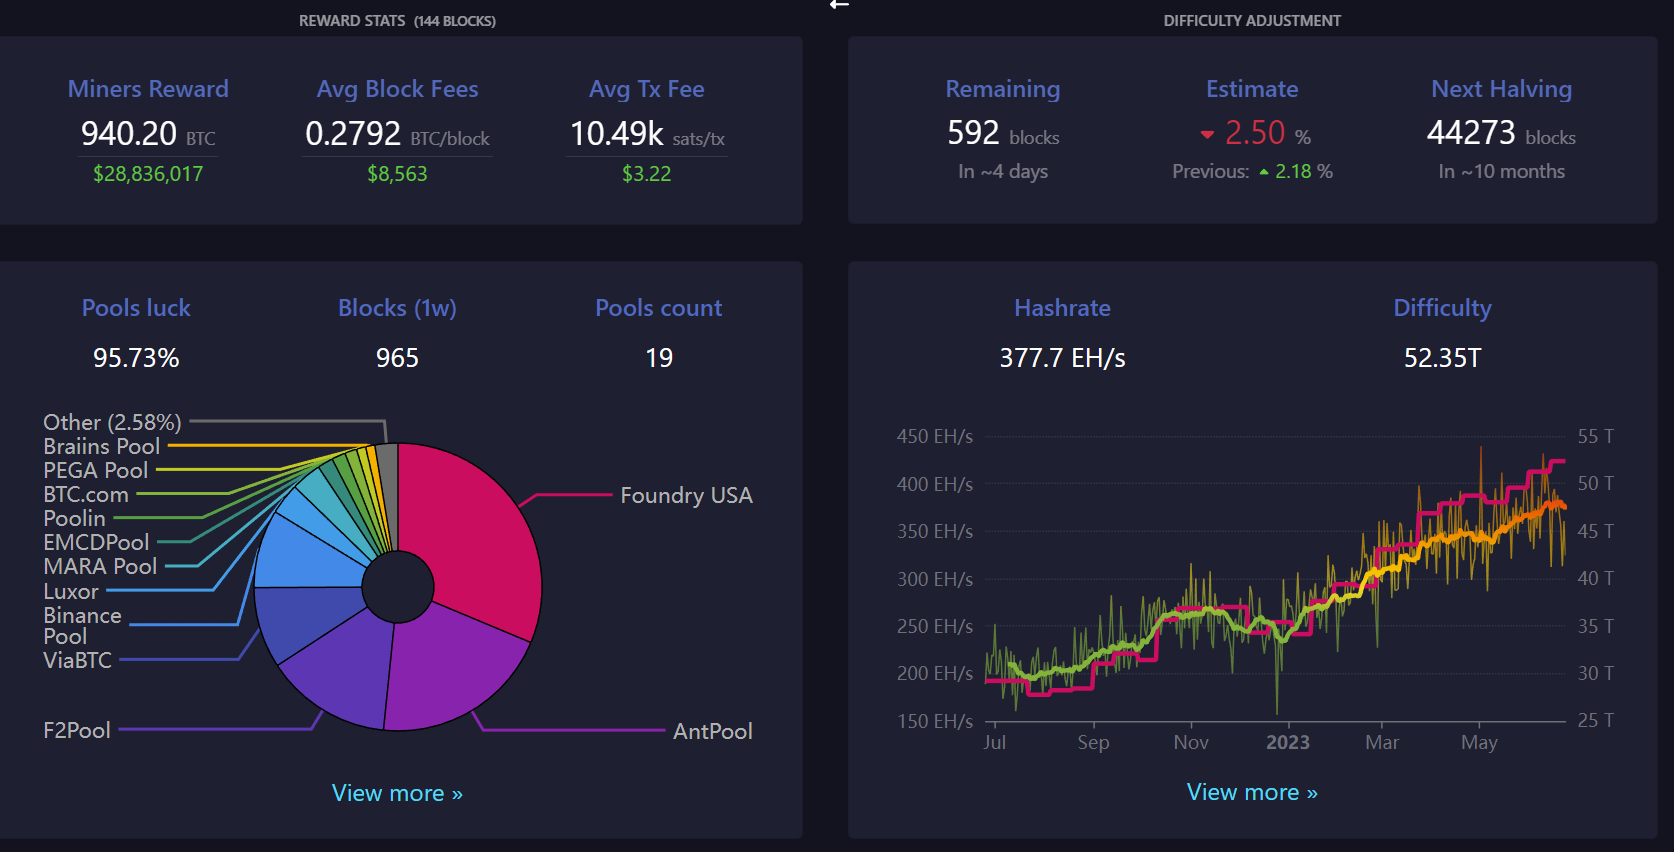Viewport: 1674px width, 852px height.
Task: Select the purple AntPool pie slice
Action: (x=450, y=670)
